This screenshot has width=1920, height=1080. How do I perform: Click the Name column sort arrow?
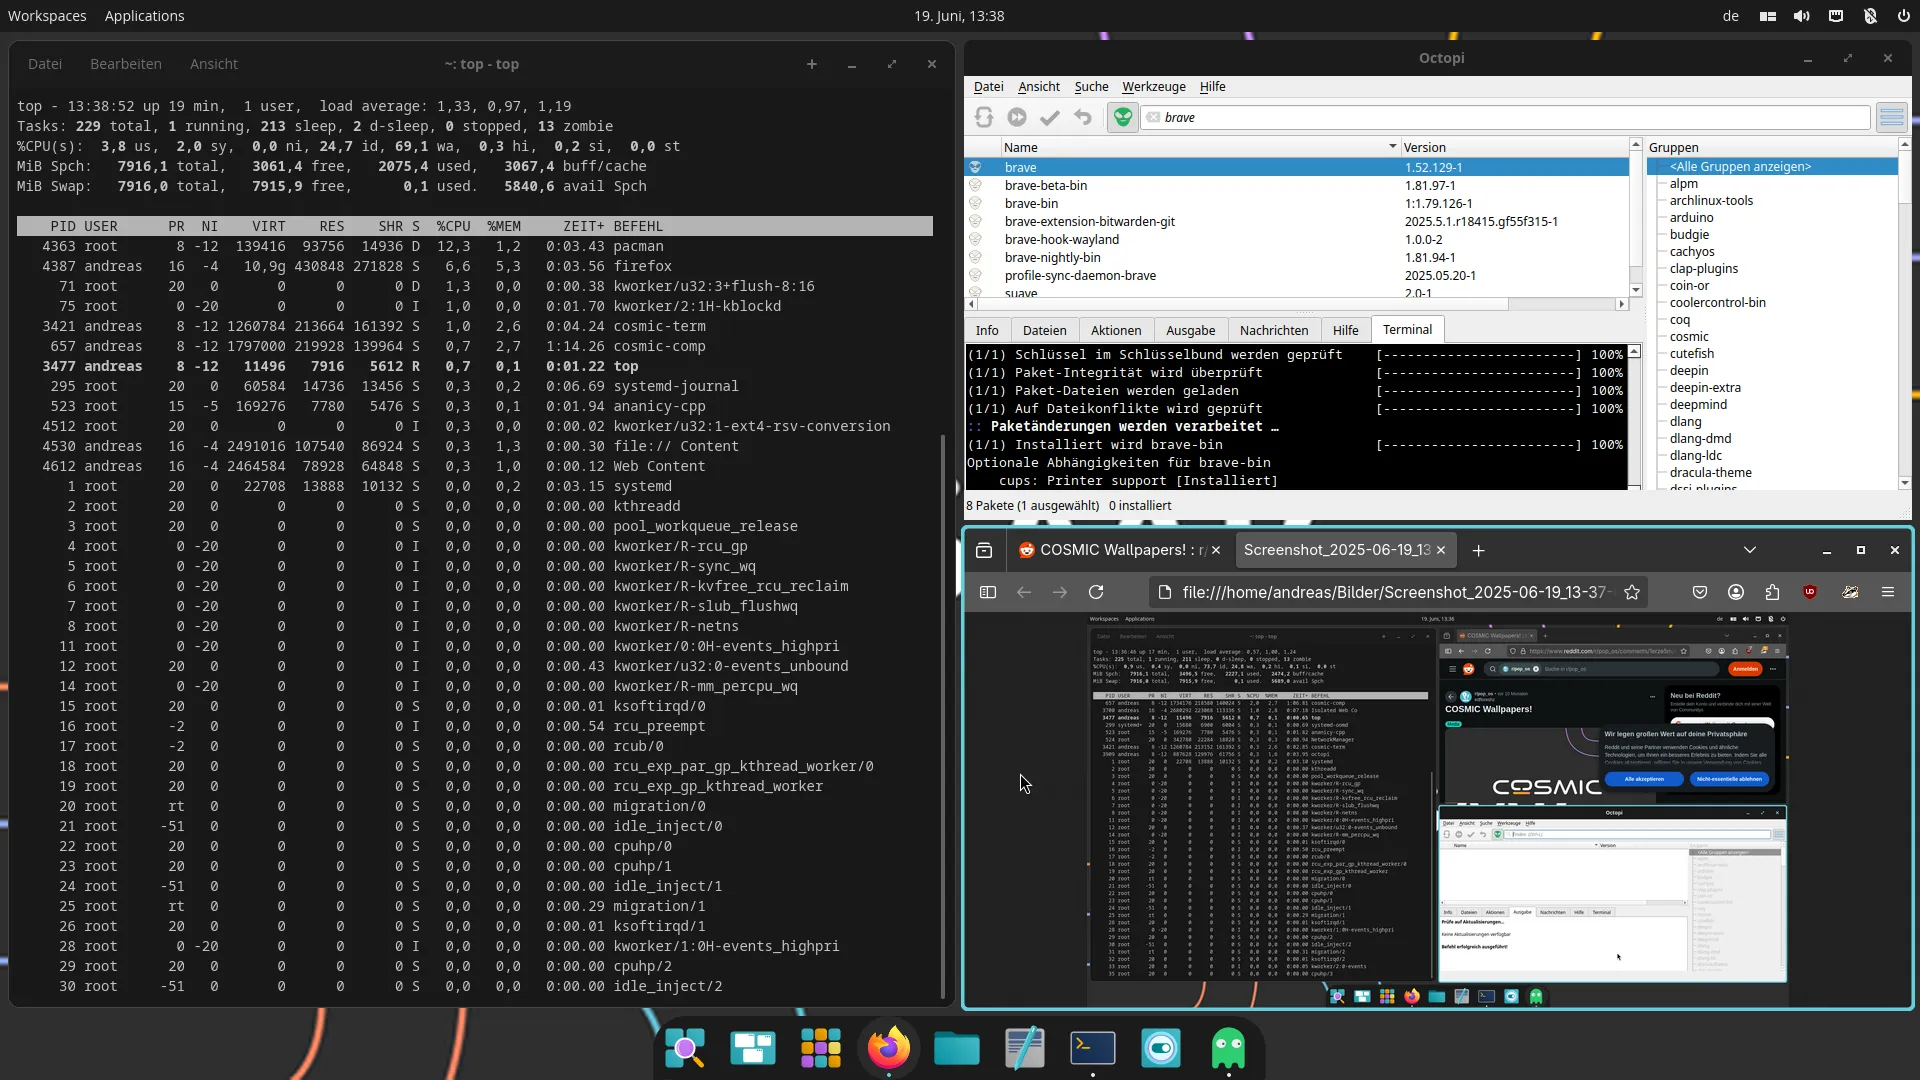pos(1392,147)
